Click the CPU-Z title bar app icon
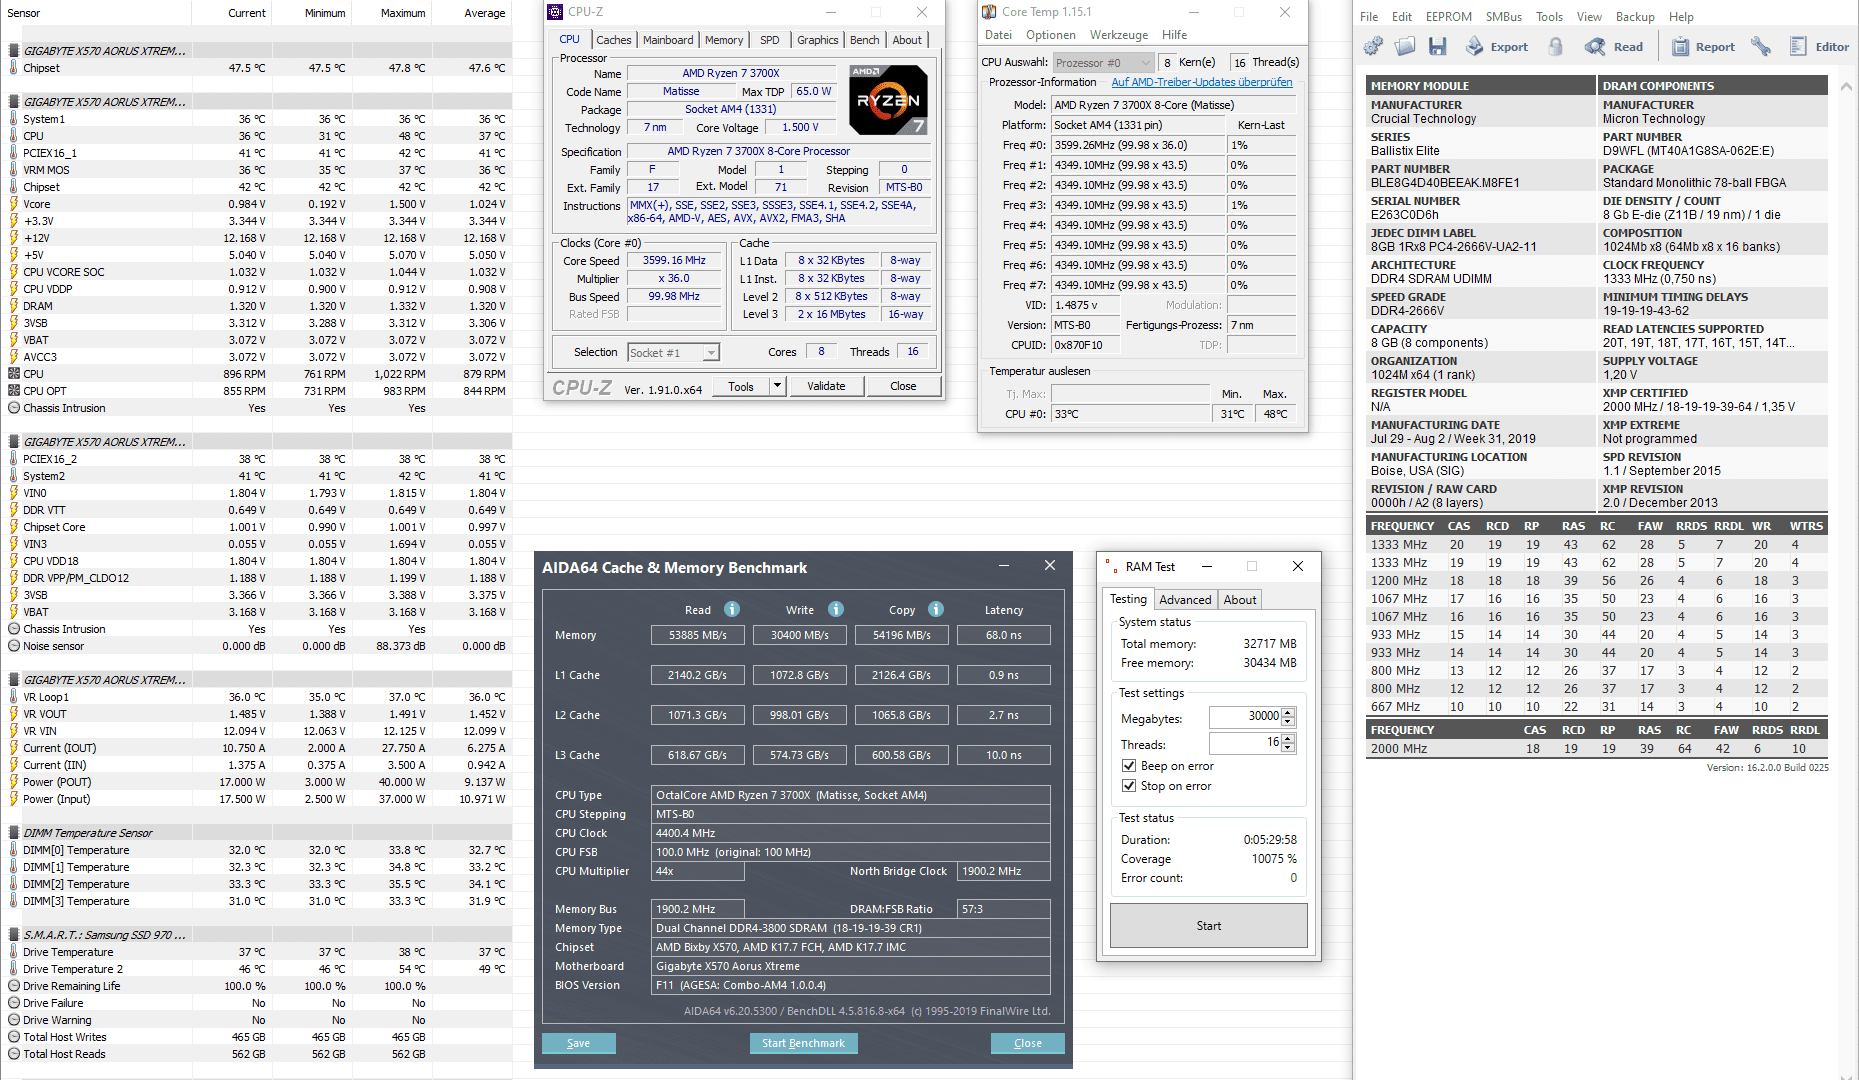 point(555,12)
